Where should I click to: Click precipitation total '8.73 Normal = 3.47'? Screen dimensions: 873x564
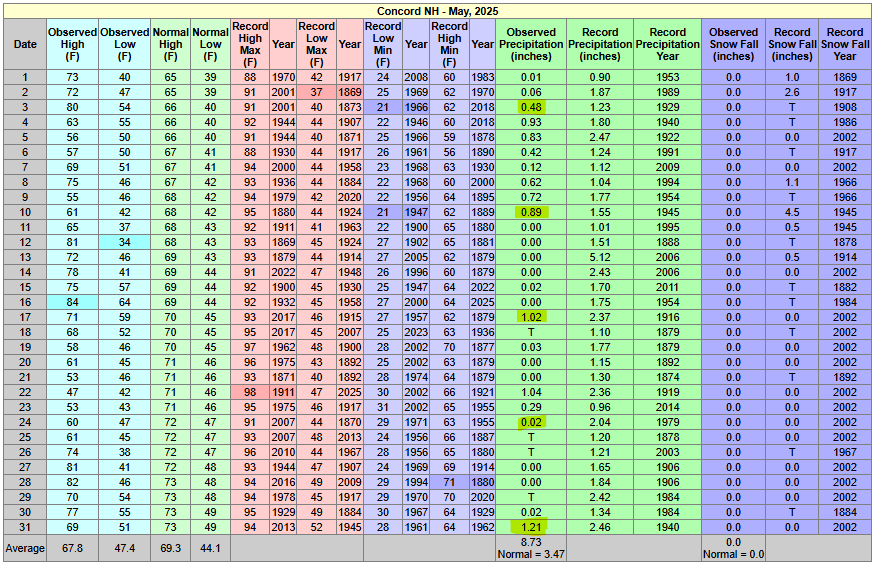coord(531,548)
